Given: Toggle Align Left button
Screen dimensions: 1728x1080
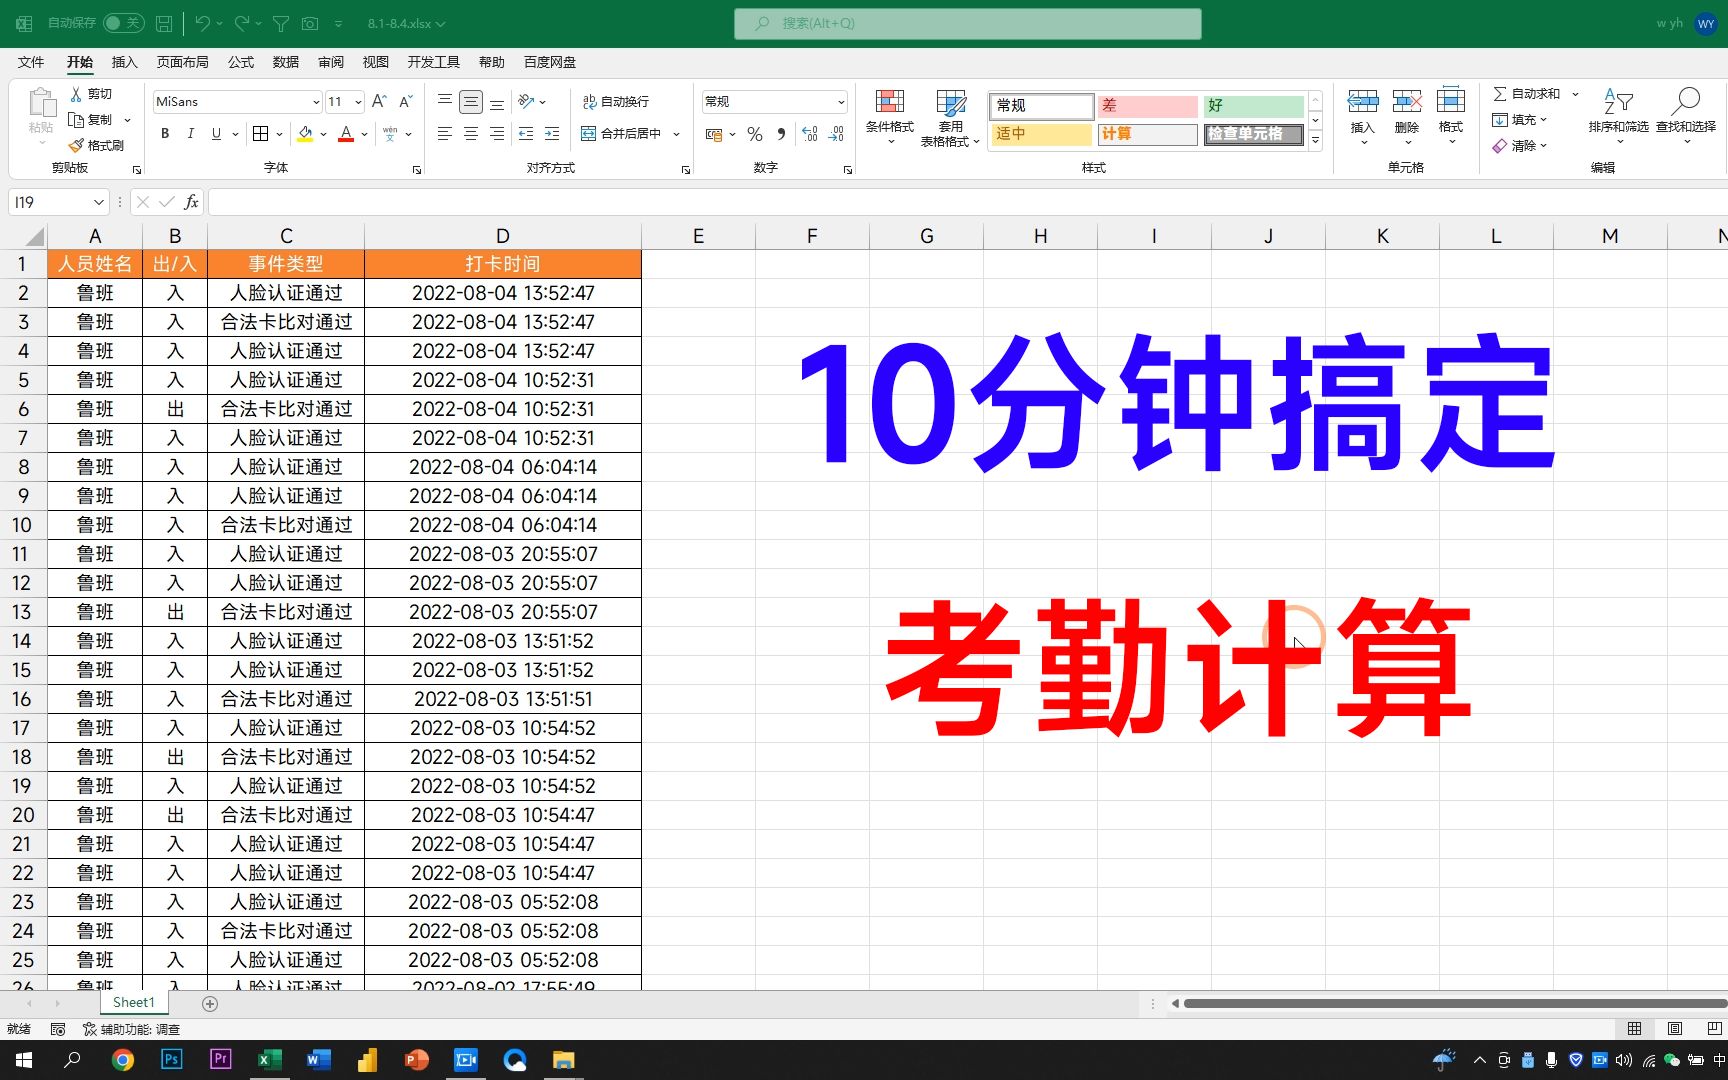Looking at the screenshot, I should coord(445,133).
